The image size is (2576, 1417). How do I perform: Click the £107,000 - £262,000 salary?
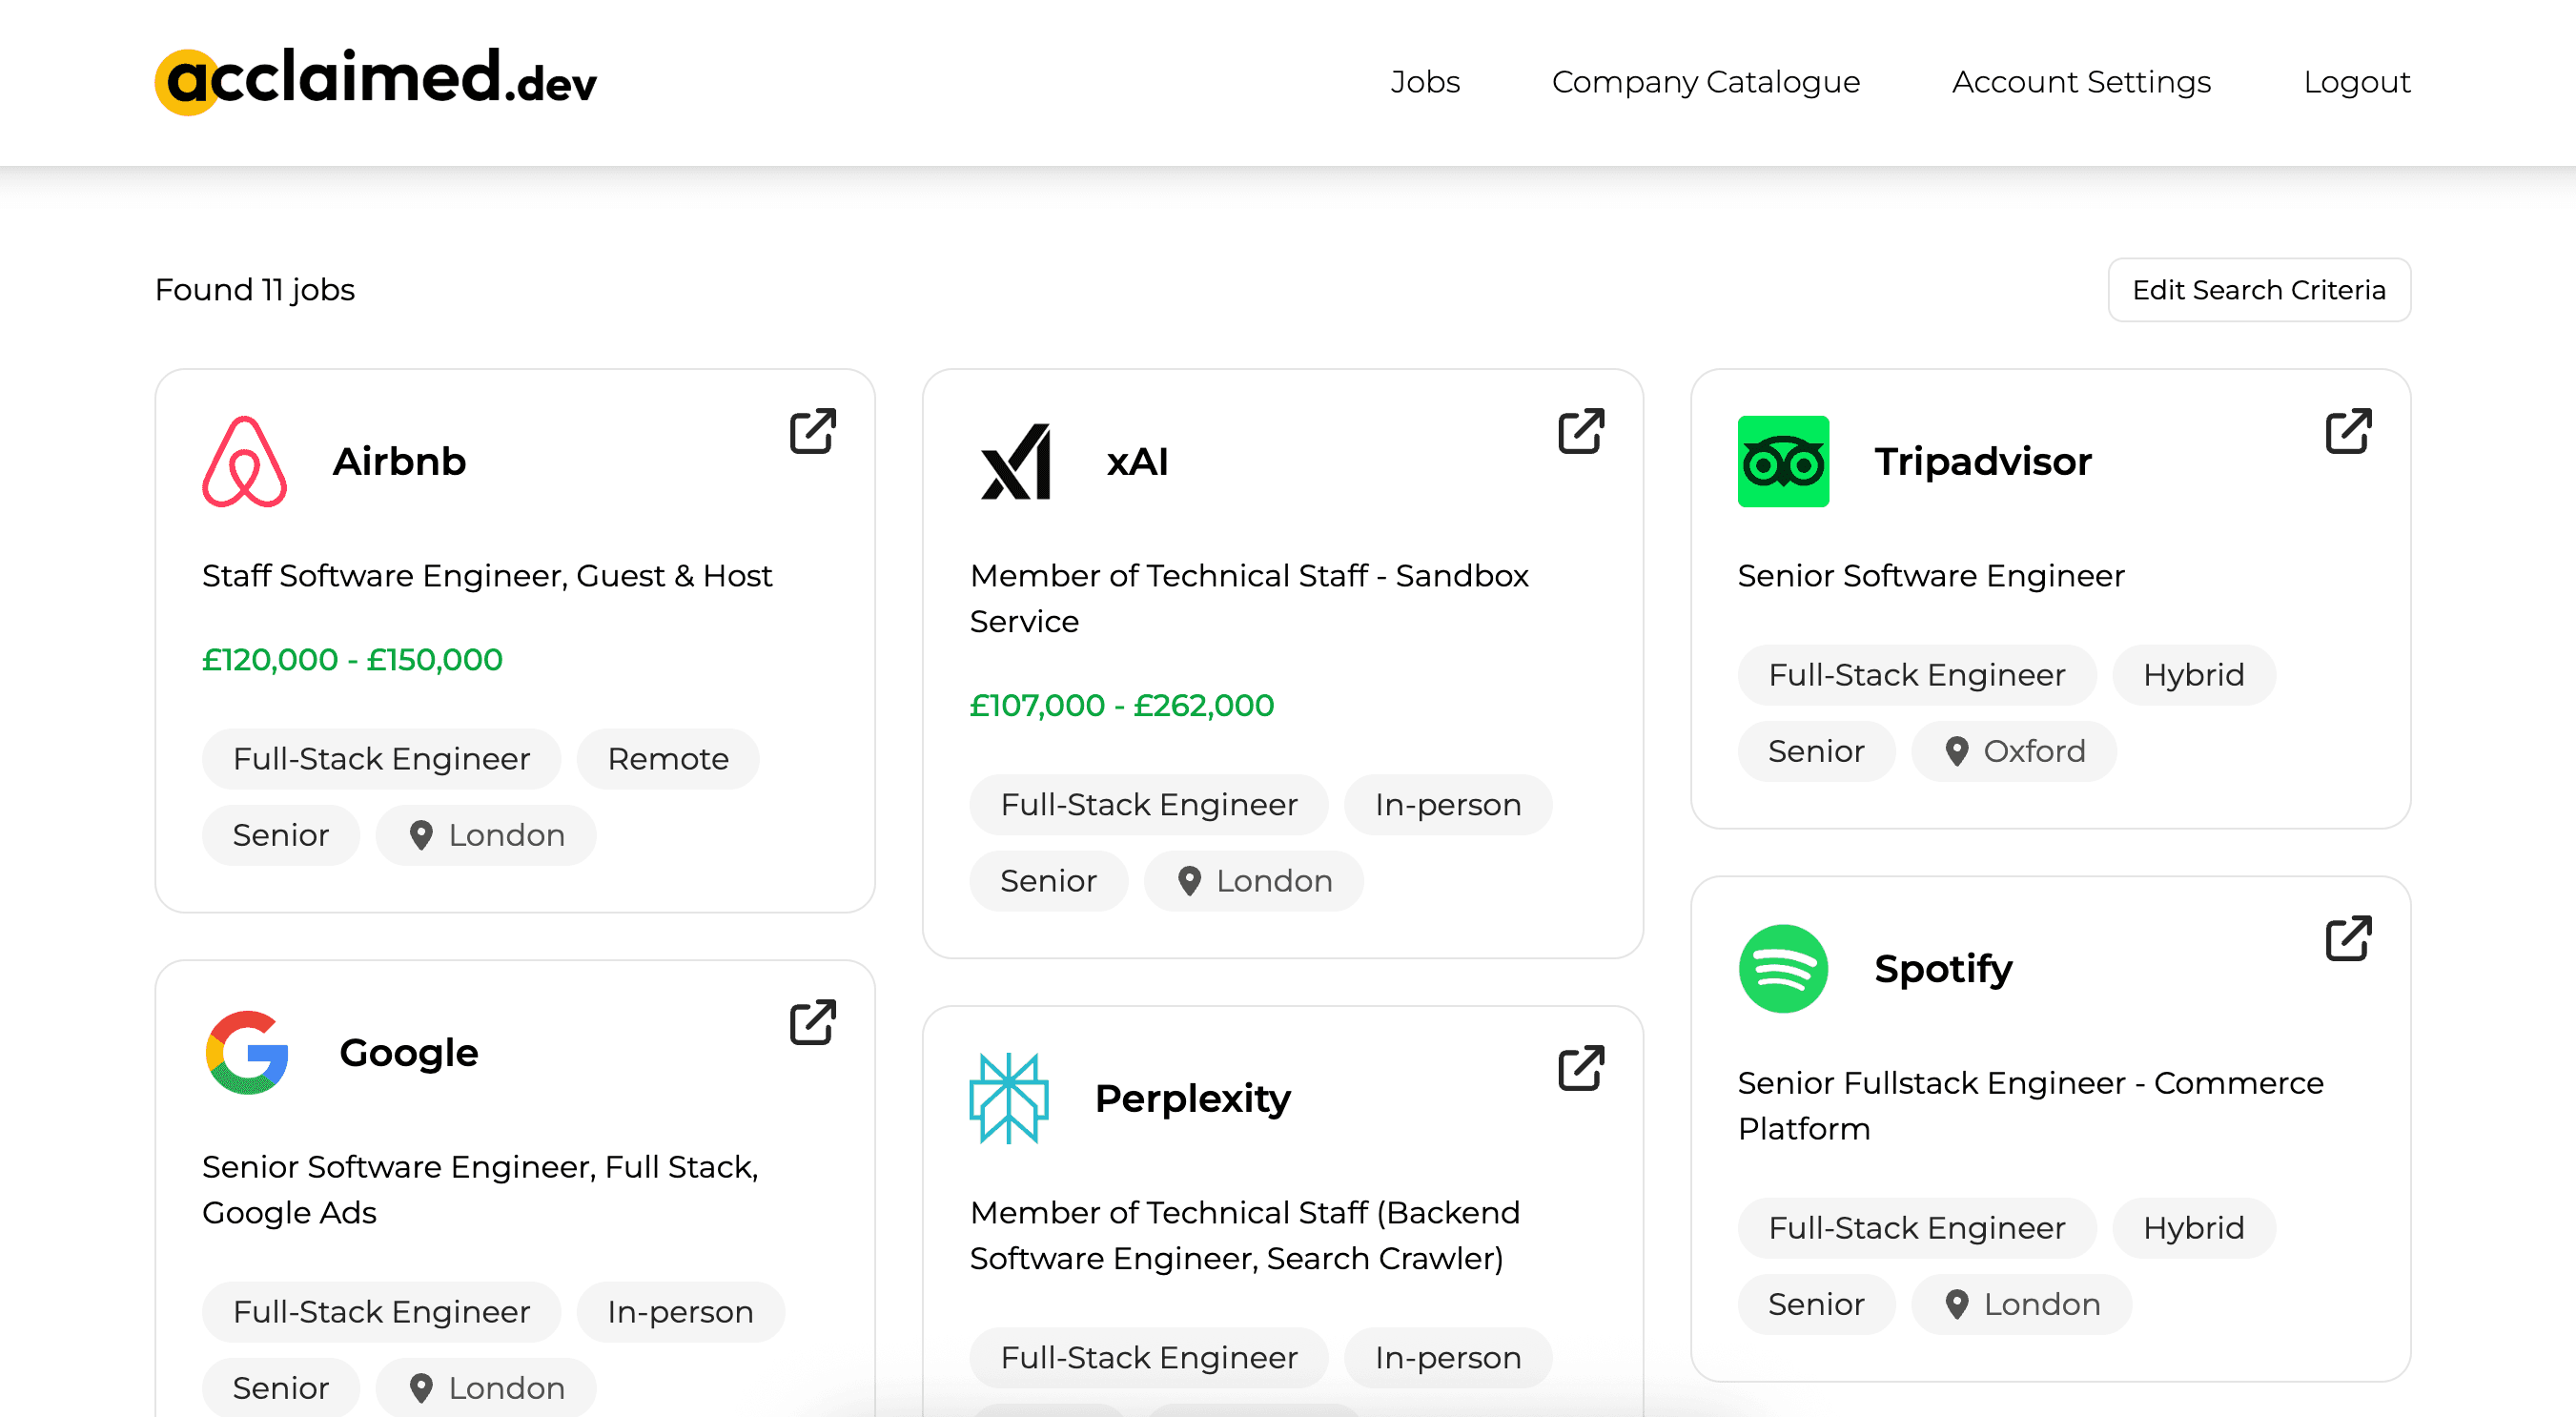click(x=1122, y=706)
